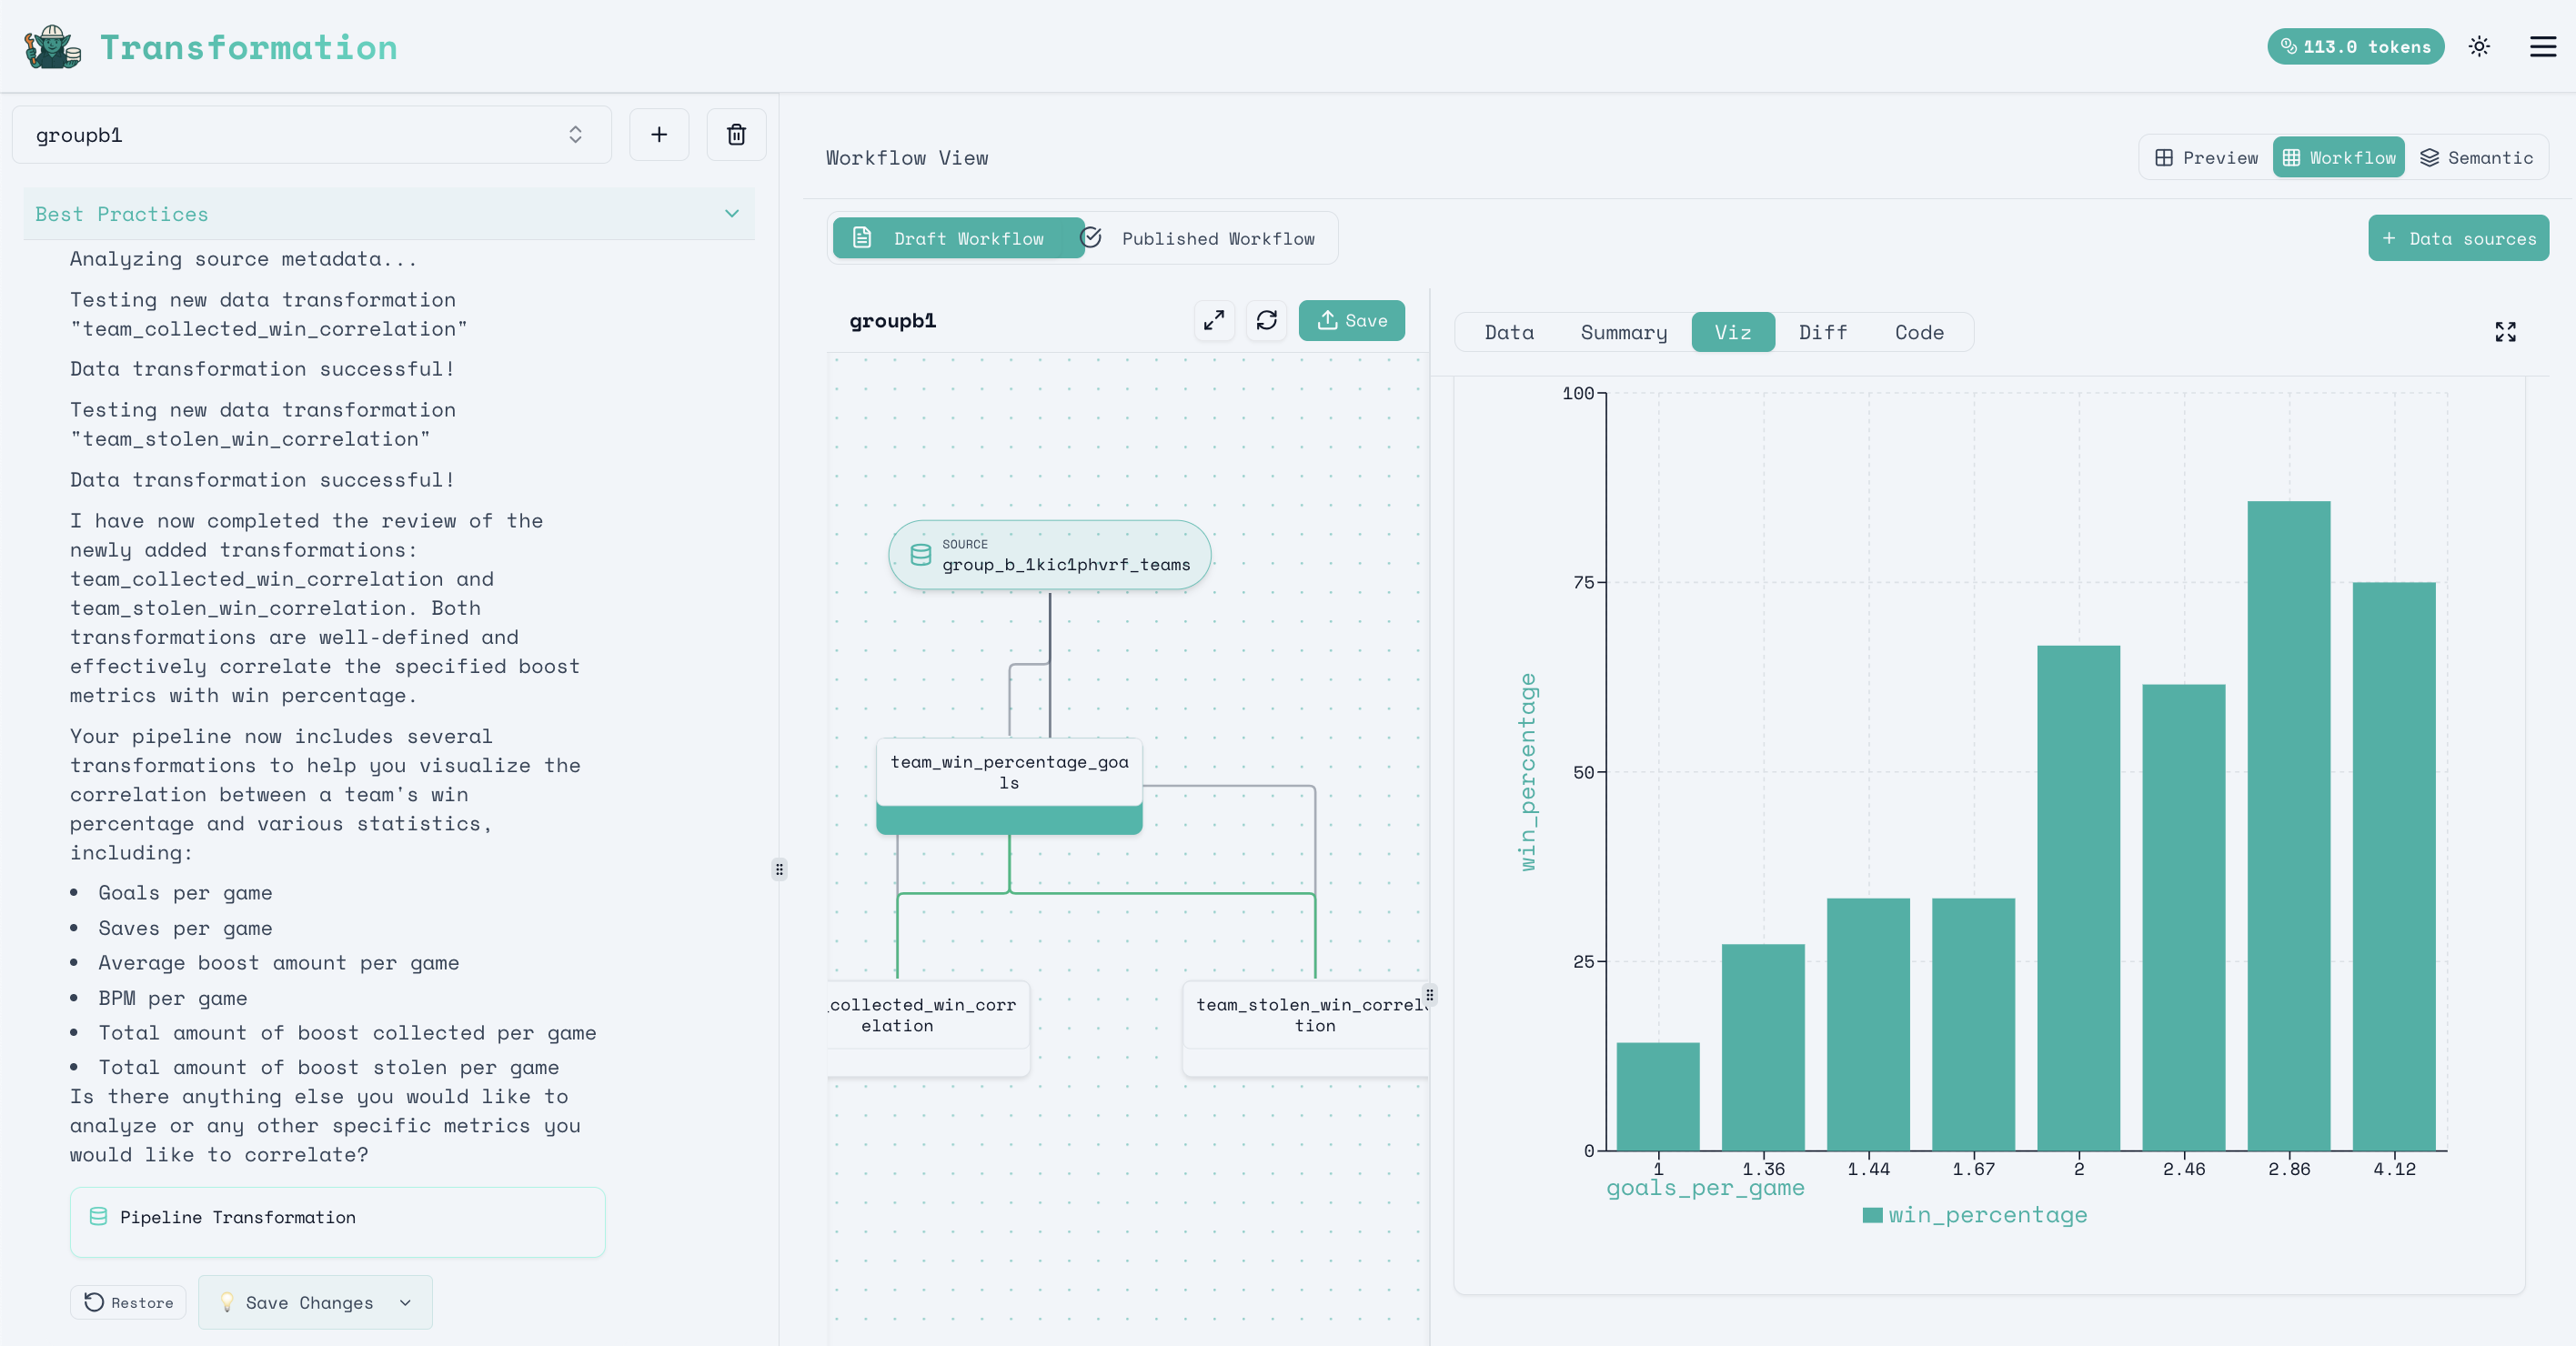This screenshot has height=1346, width=2576.
Task: Open the groupb1 selector dropdown
Action: click(x=311, y=135)
